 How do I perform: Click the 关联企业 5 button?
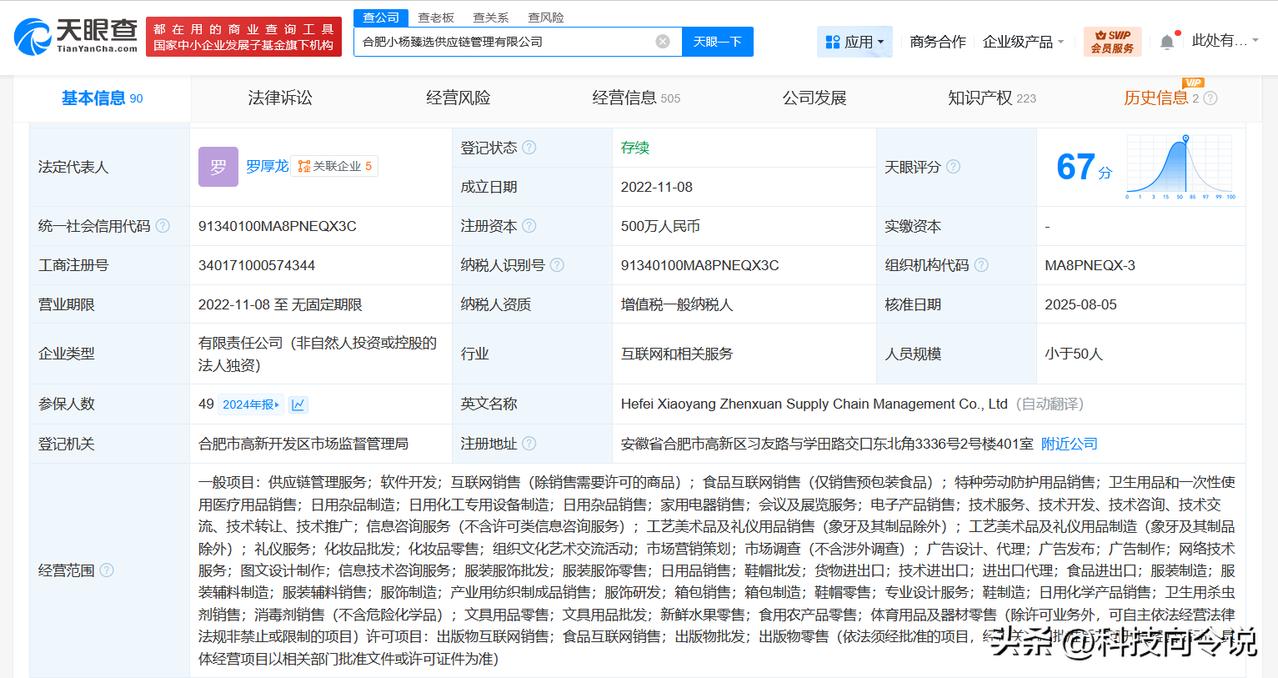click(x=335, y=166)
